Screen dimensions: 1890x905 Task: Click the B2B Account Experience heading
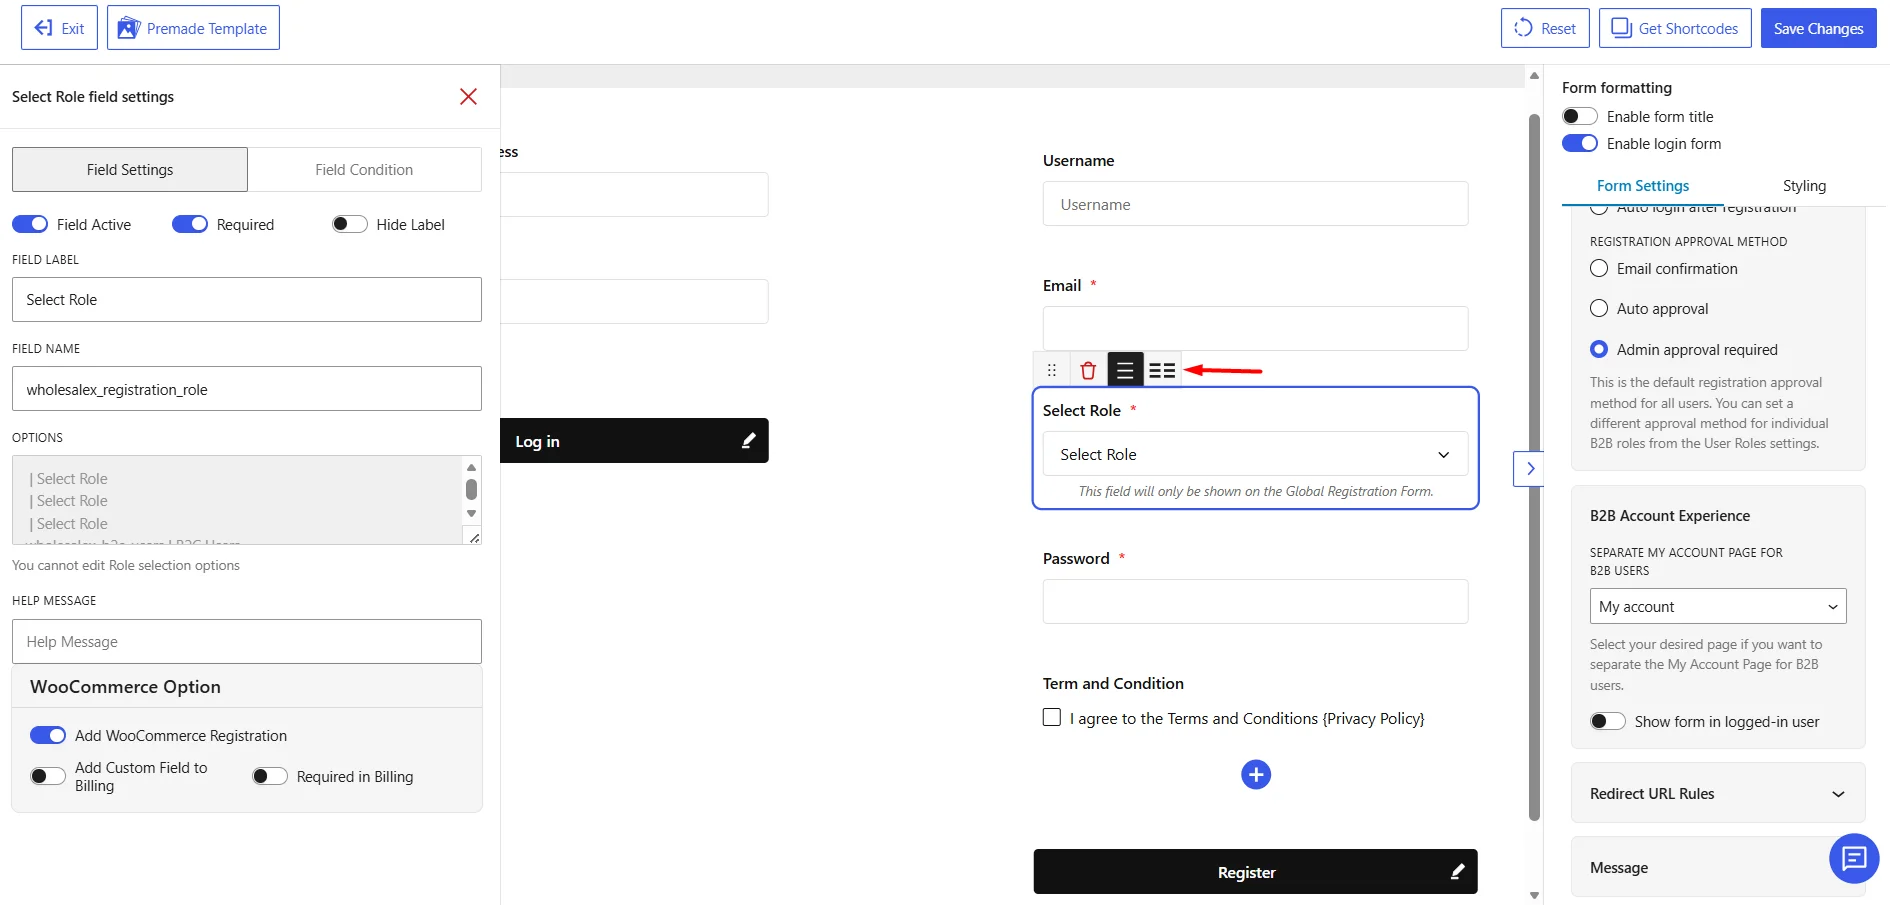(x=1670, y=516)
